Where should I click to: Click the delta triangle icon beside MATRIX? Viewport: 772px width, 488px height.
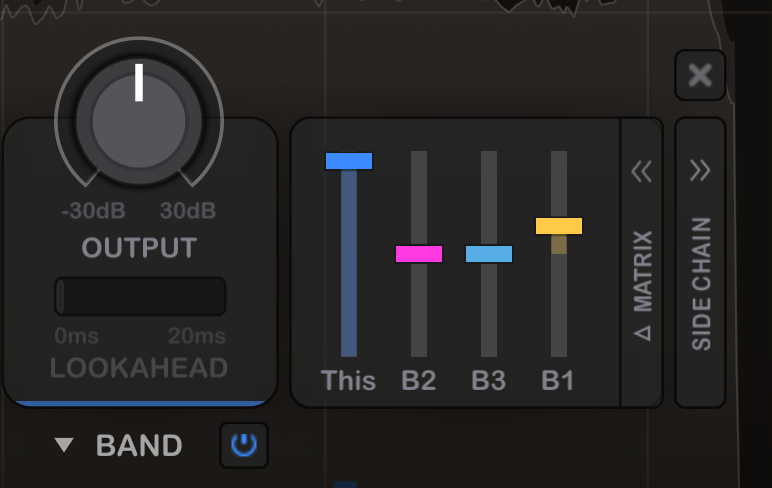coord(642,332)
